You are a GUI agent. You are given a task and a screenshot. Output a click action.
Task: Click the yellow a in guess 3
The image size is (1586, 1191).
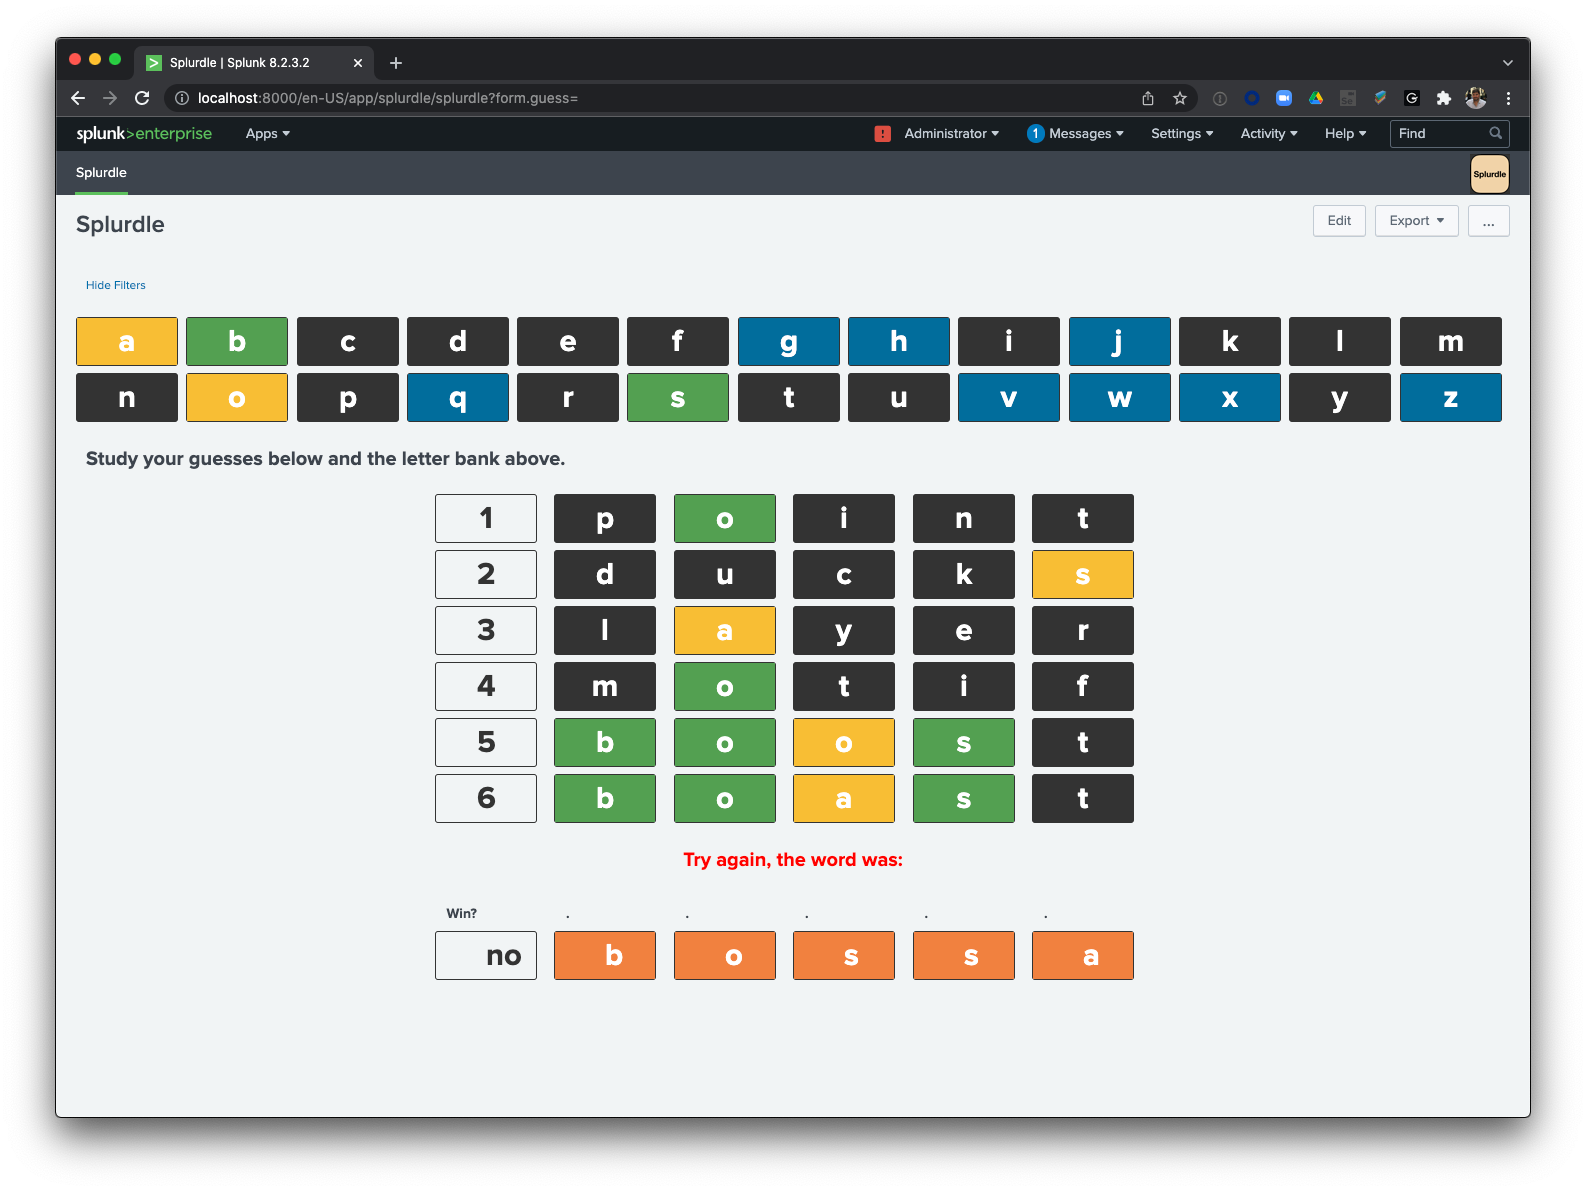725,631
